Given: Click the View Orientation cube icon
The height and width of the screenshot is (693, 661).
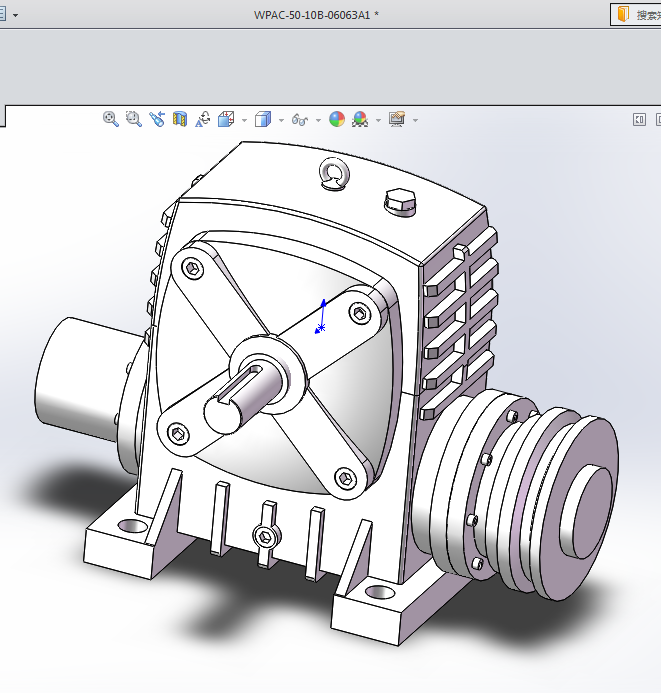Looking at the screenshot, I should tap(226, 119).
